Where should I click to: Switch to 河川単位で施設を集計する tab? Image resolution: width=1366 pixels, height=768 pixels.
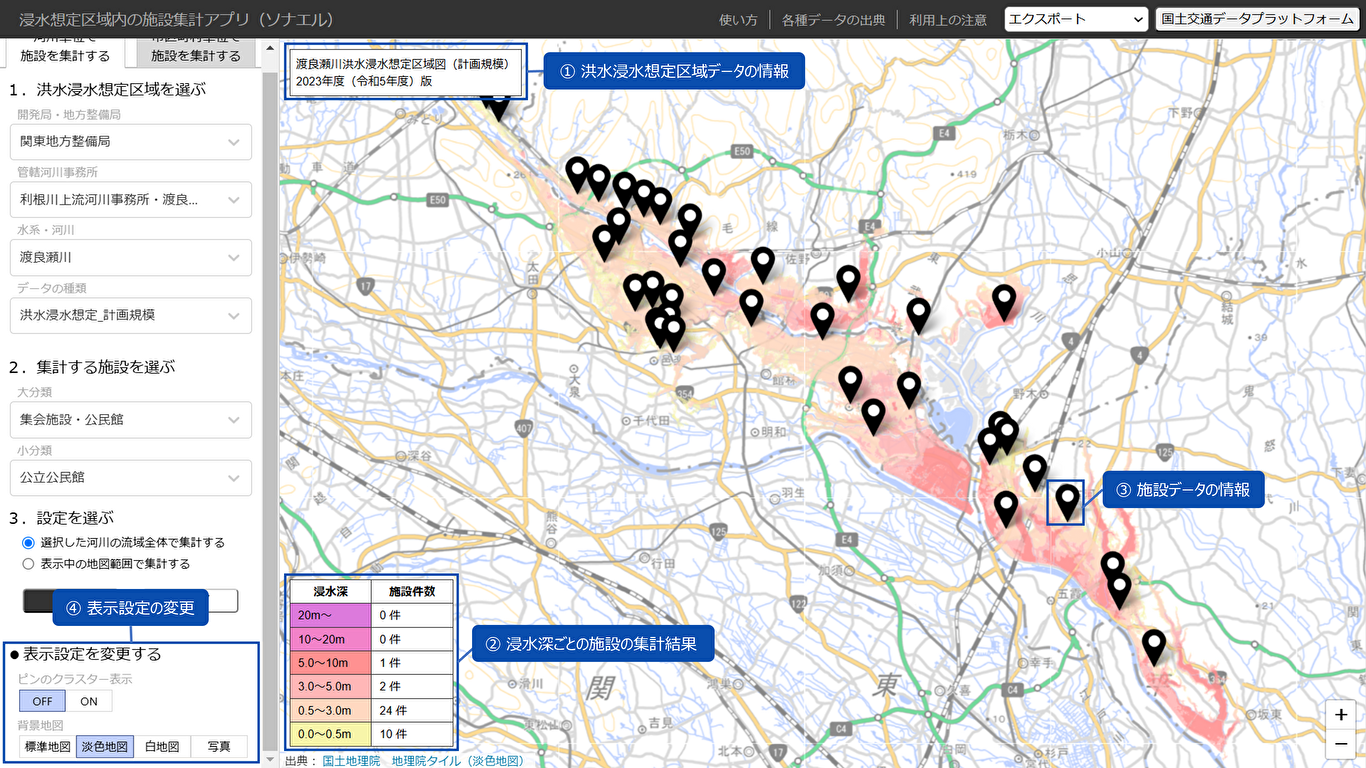click(x=65, y=51)
